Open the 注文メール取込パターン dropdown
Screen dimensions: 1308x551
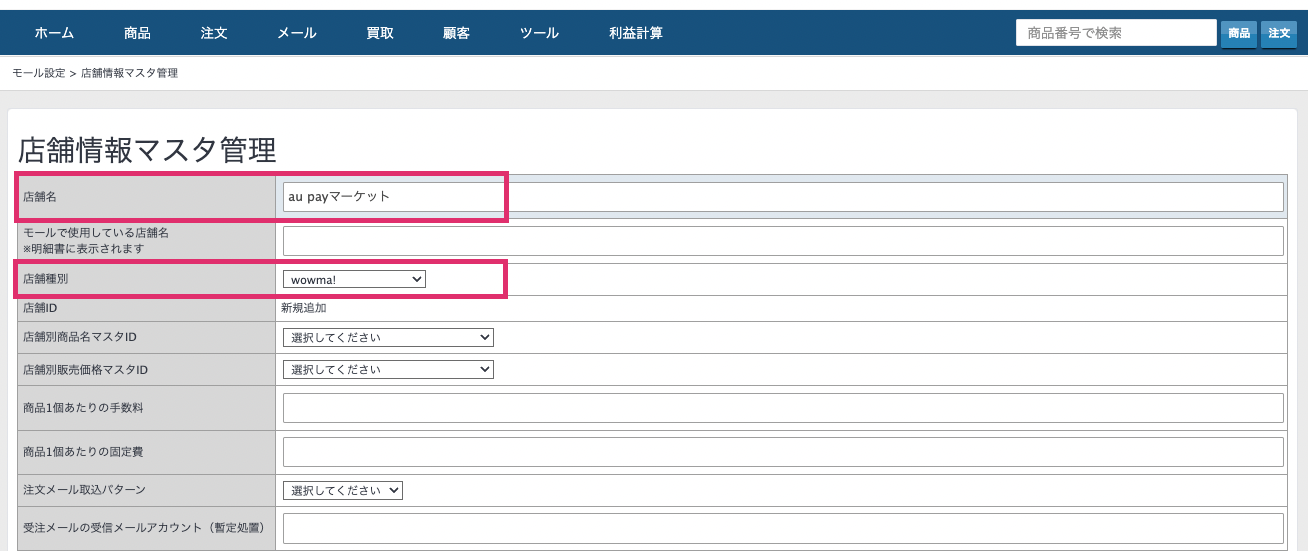click(343, 491)
